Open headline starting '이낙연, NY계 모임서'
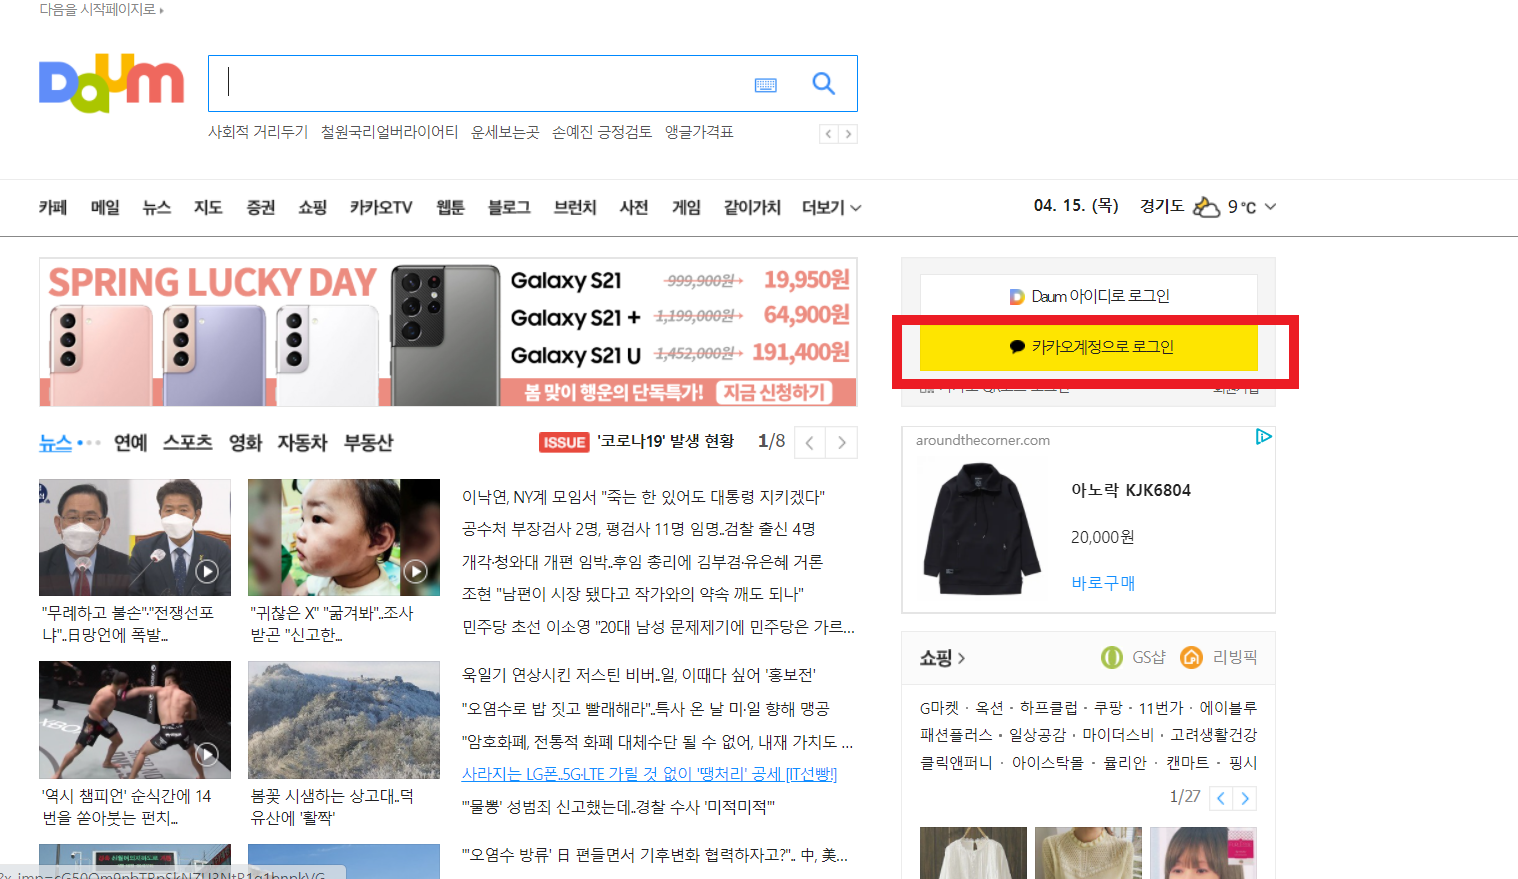 point(643,497)
